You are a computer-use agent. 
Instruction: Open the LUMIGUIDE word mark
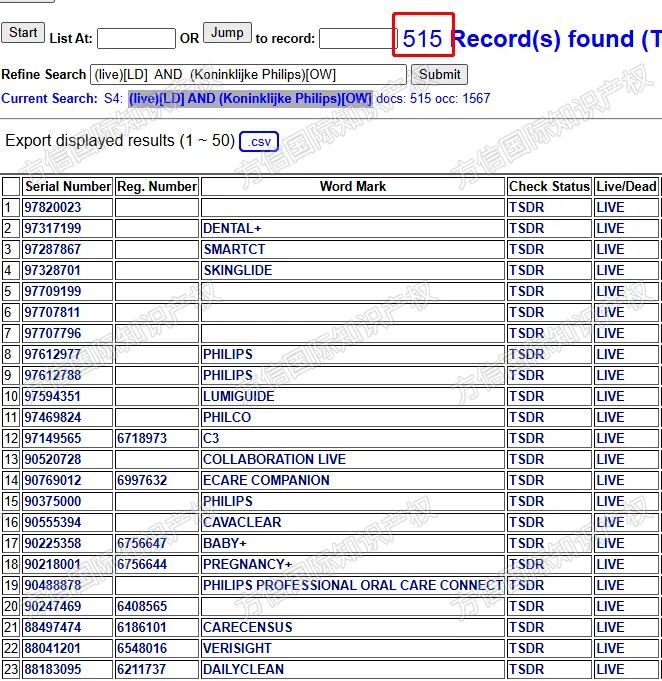(238, 397)
